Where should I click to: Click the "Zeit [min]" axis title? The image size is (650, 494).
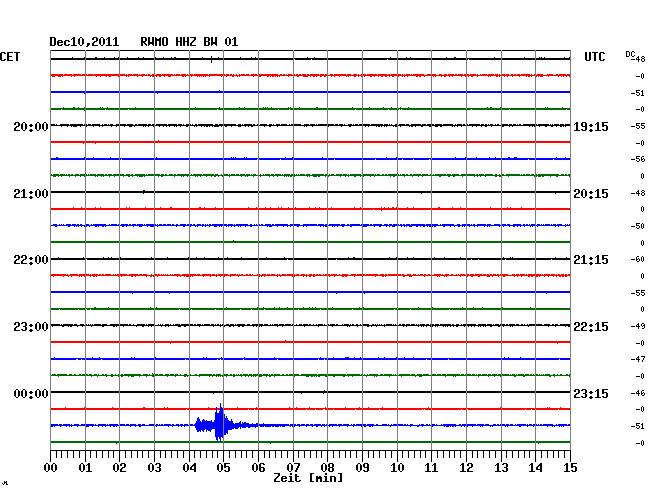308,478
